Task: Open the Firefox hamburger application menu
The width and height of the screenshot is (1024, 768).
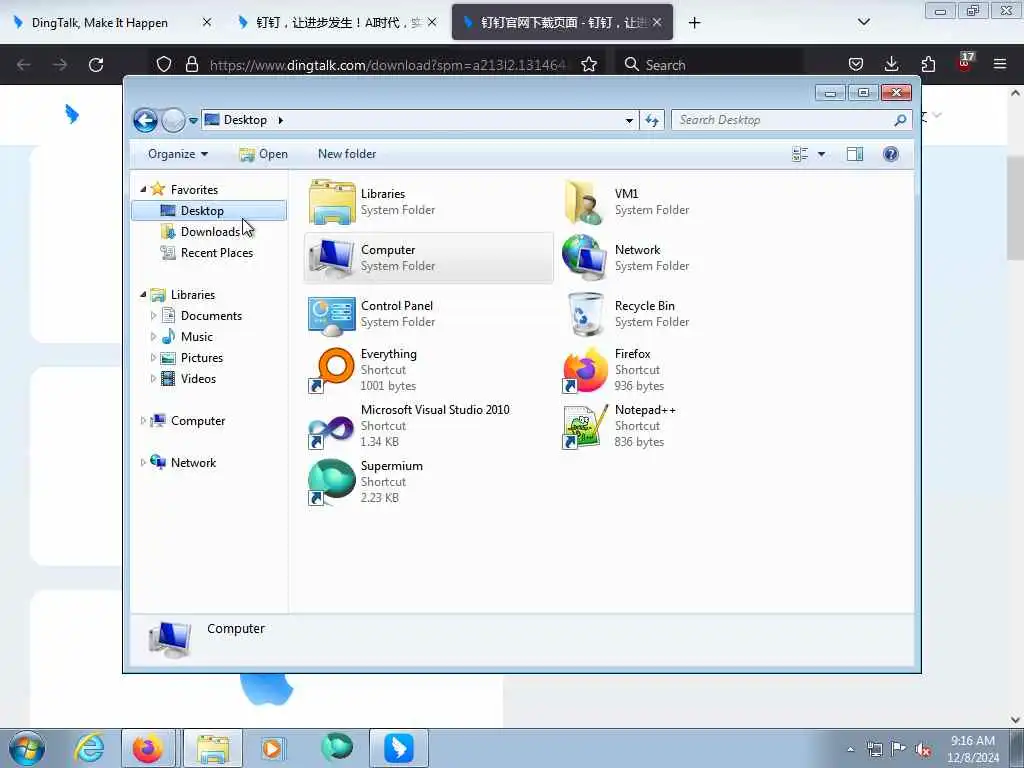Action: (1000, 64)
